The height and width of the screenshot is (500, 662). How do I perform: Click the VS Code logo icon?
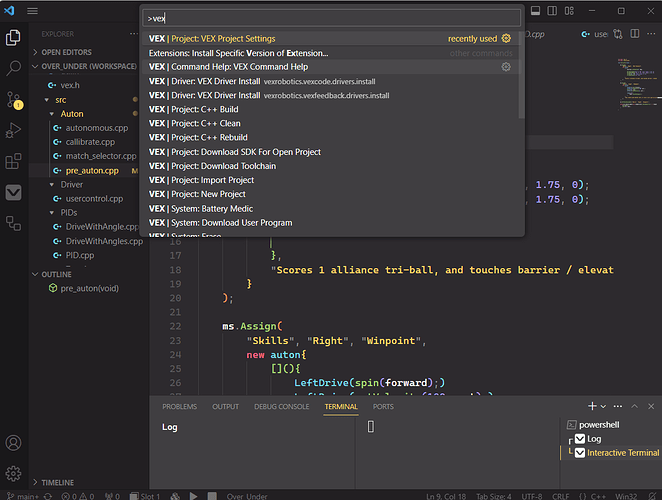pyautogui.click(x=9, y=11)
